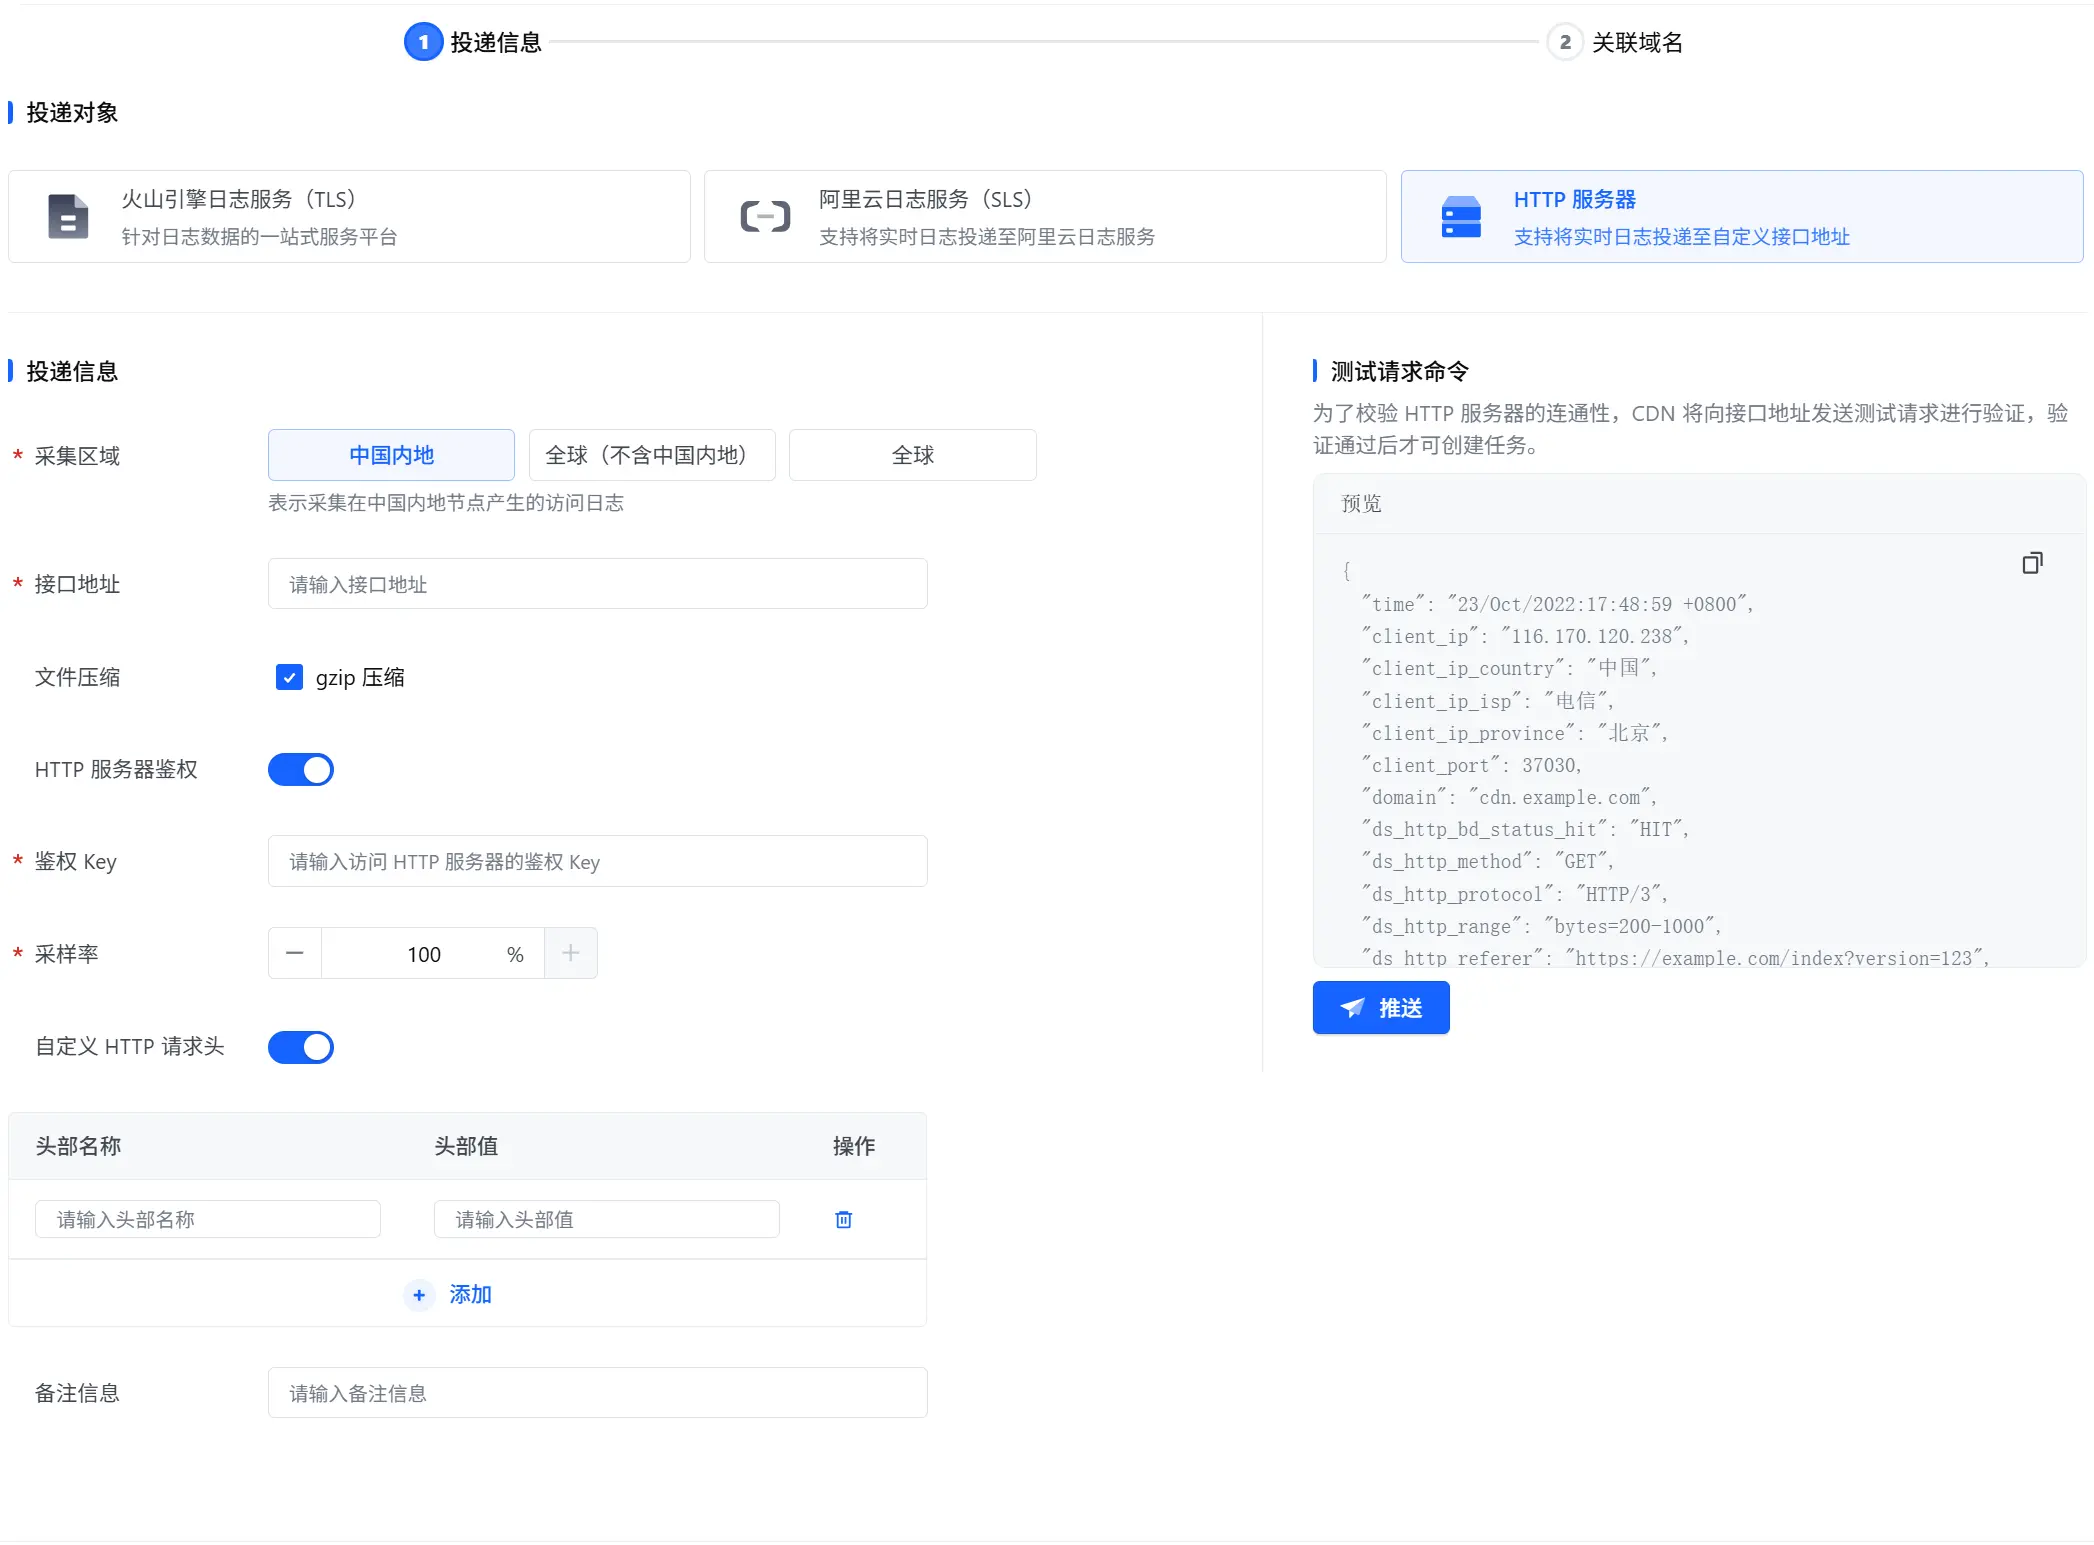Click the 投递信息 step label
Screen dimensions: 2094x1545
(496, 42)
